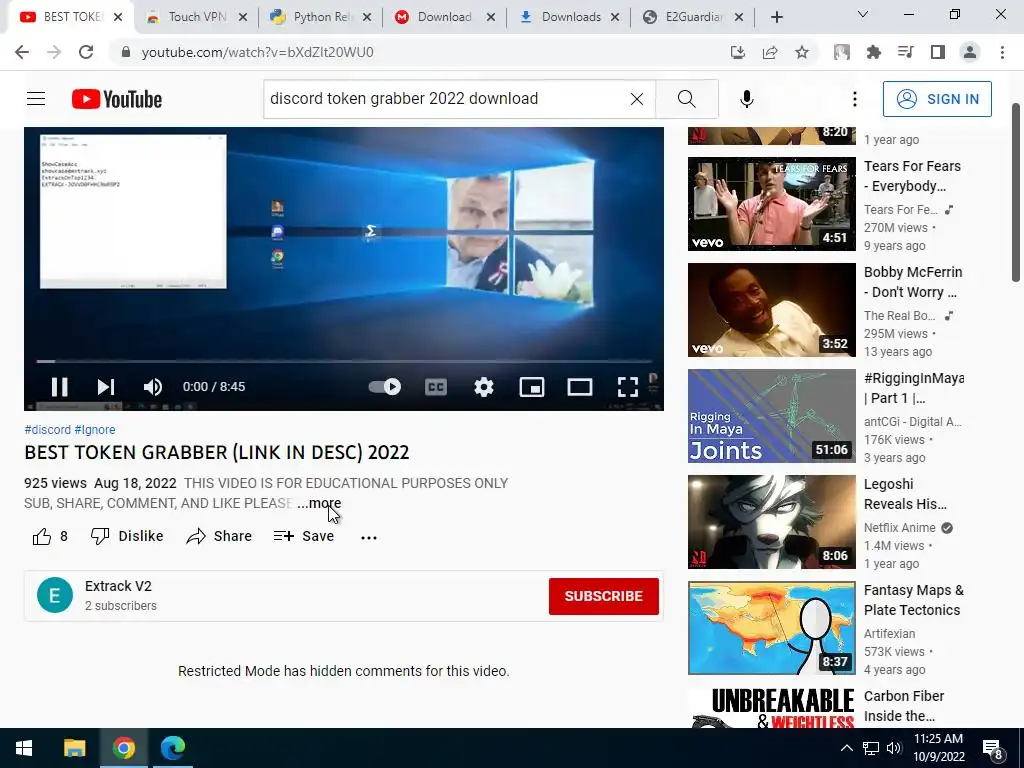The image size is (1024, 768).
Task: Open player settings gear
Action: pos(484,387)
